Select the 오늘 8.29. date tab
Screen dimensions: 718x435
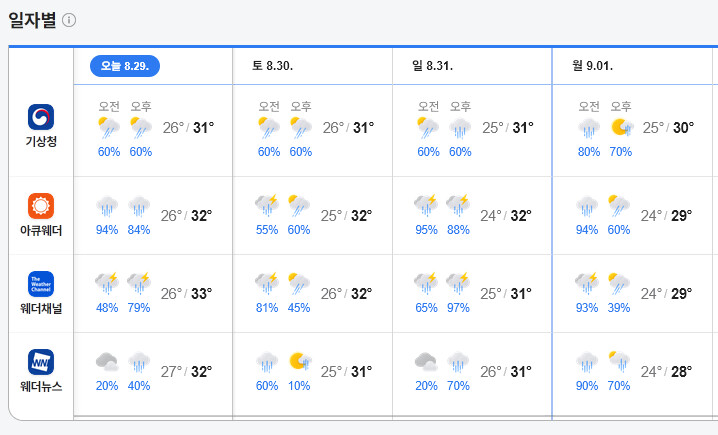pos(125,66)
